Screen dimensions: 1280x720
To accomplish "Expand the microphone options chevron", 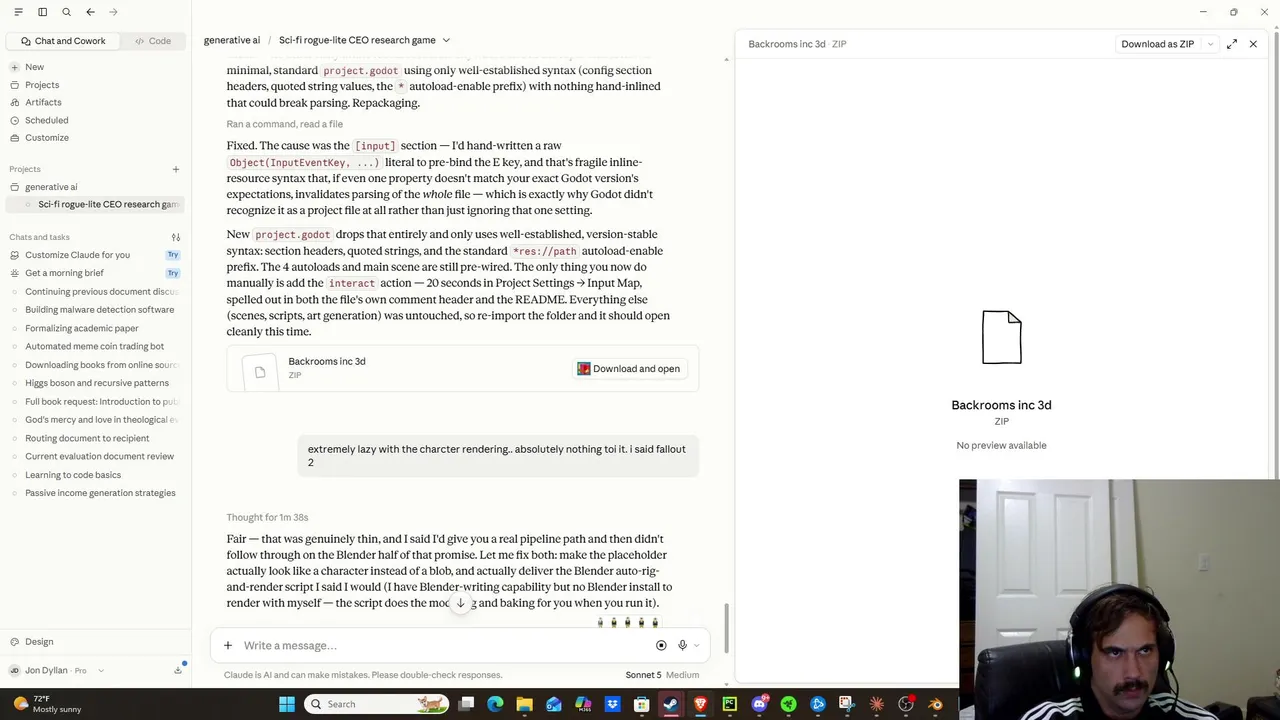I will coord(697,646).
